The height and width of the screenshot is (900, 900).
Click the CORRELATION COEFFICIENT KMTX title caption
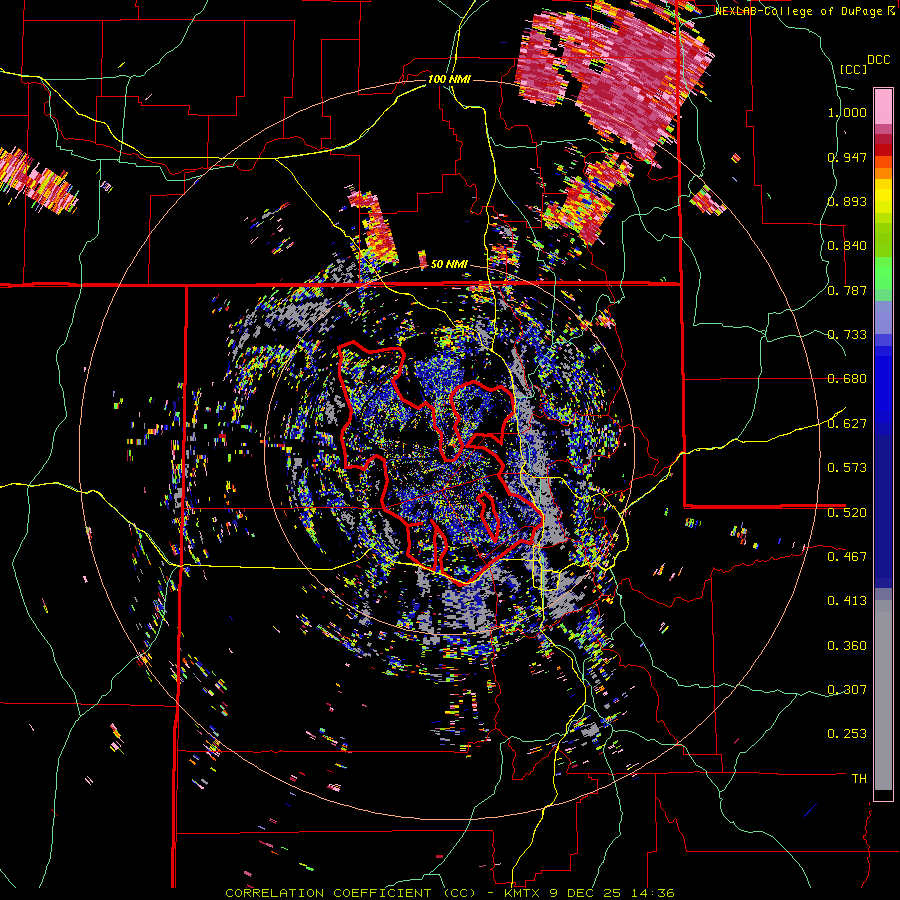(449, 893)
